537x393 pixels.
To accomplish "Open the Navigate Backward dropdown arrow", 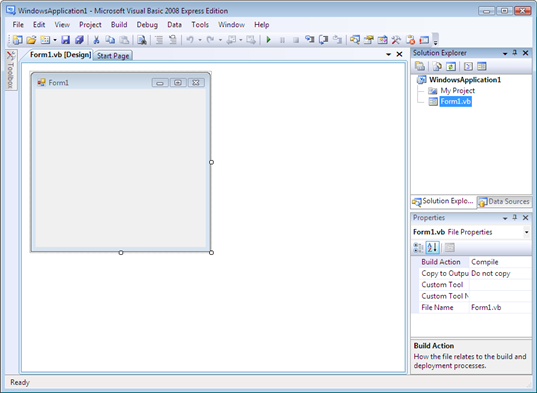I will pyautogui.click(x=241, y=40).
